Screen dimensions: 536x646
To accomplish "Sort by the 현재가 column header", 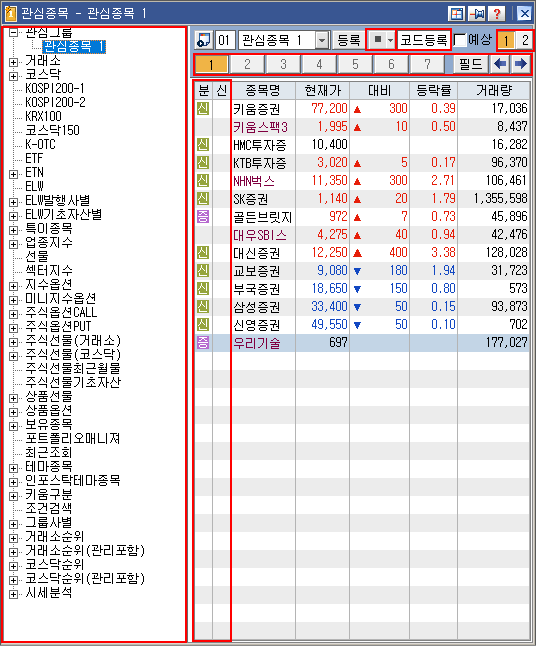I will 323,90.
